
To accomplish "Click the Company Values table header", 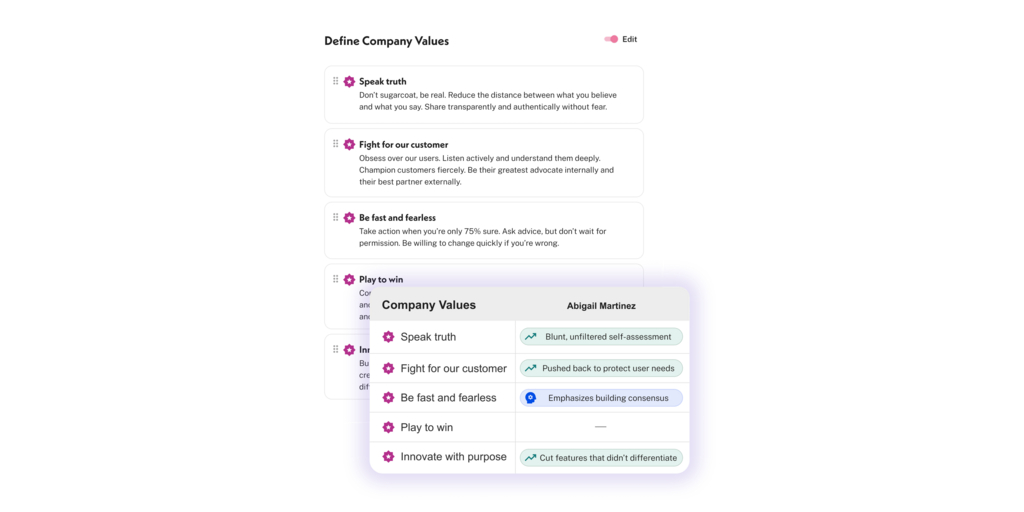I will point(429,305).
